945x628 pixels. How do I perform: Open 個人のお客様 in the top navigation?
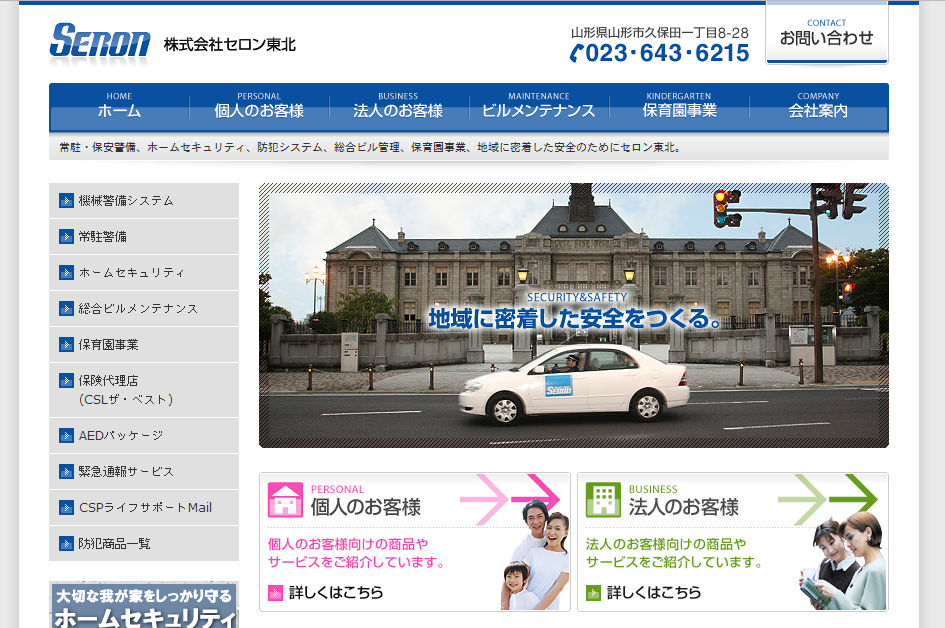coord(259,106)
